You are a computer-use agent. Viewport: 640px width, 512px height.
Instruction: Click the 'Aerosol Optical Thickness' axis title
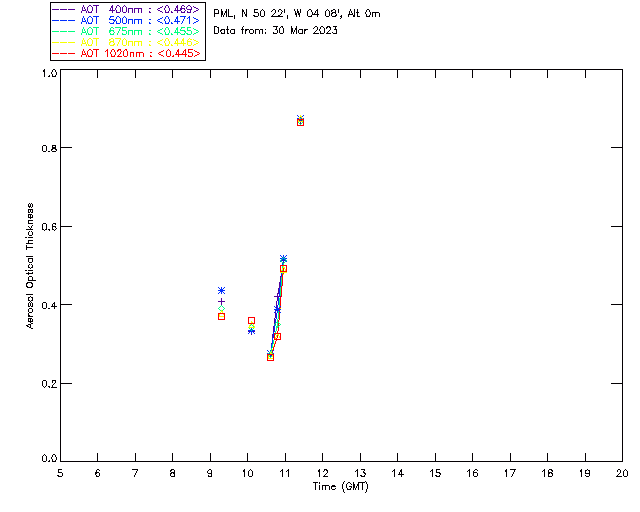[x=30, y=266]
